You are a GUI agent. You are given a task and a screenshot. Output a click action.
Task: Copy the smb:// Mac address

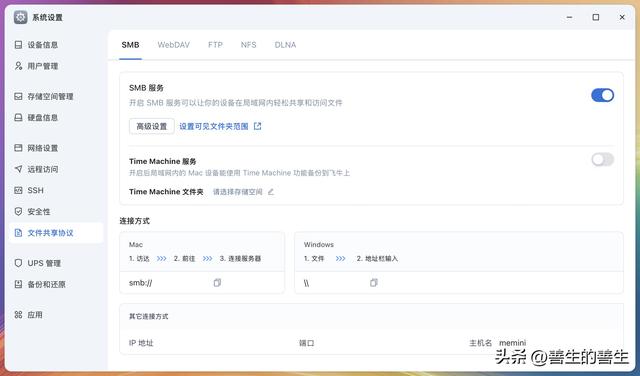click(217, 283)
